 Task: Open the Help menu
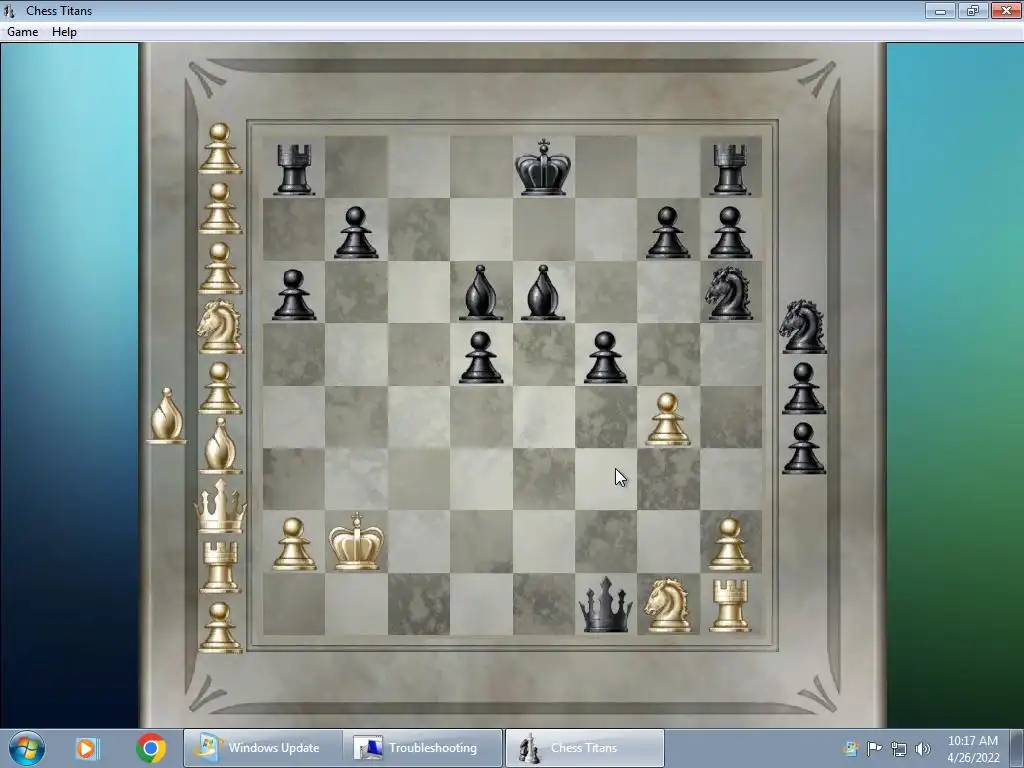(x=64, y=31)
